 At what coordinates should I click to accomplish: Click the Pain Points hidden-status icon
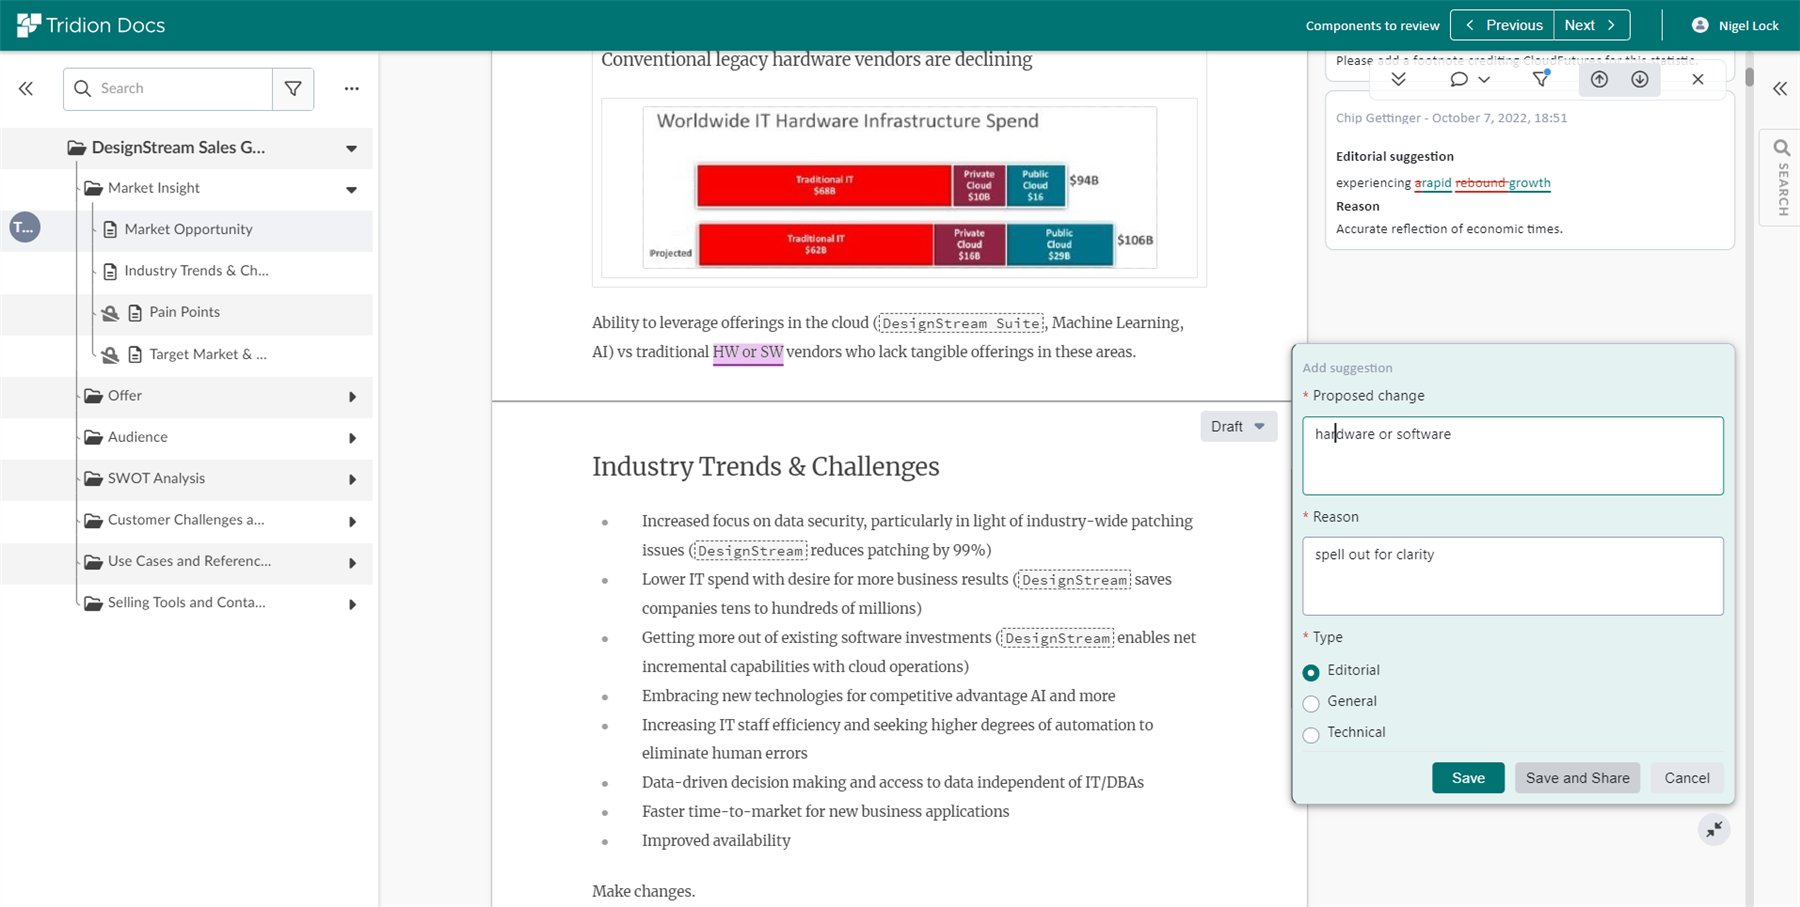110,313
